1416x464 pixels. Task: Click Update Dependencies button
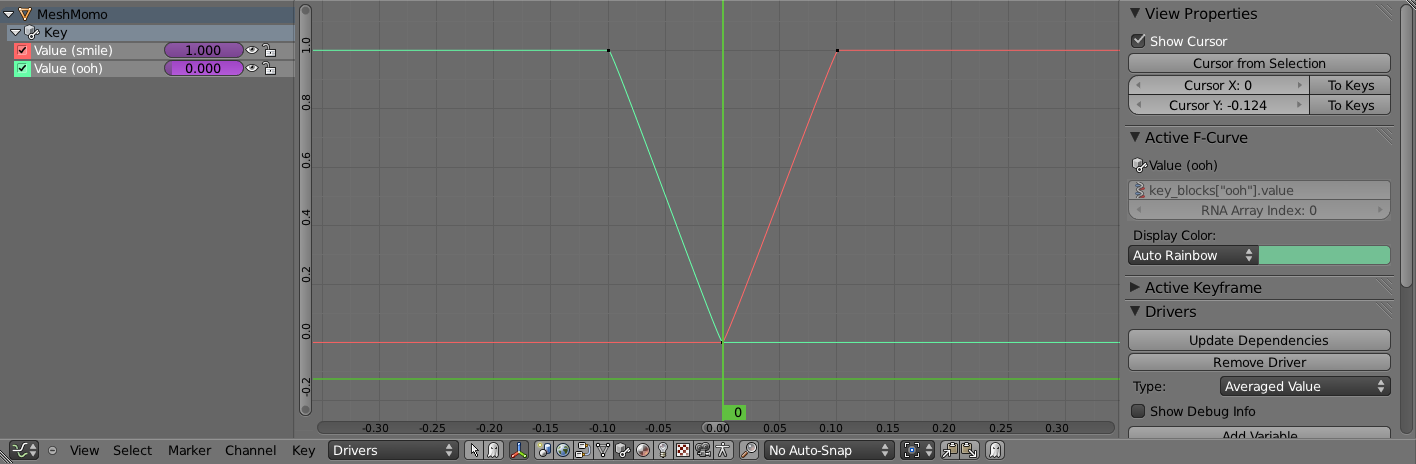(1259, 340)
